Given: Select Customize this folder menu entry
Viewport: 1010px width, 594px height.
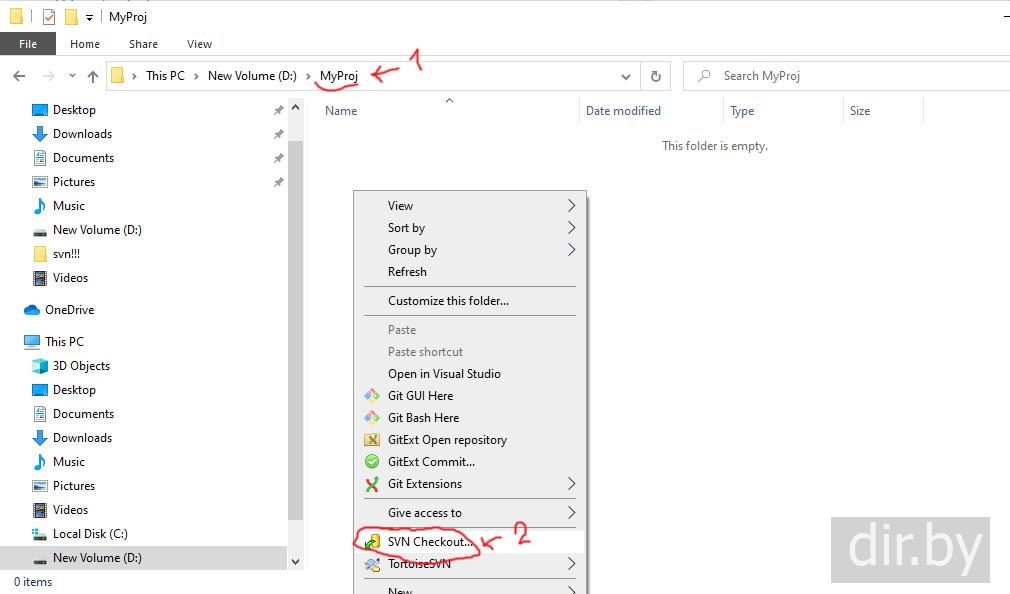Looking at the screenshot, I should 448,301.
